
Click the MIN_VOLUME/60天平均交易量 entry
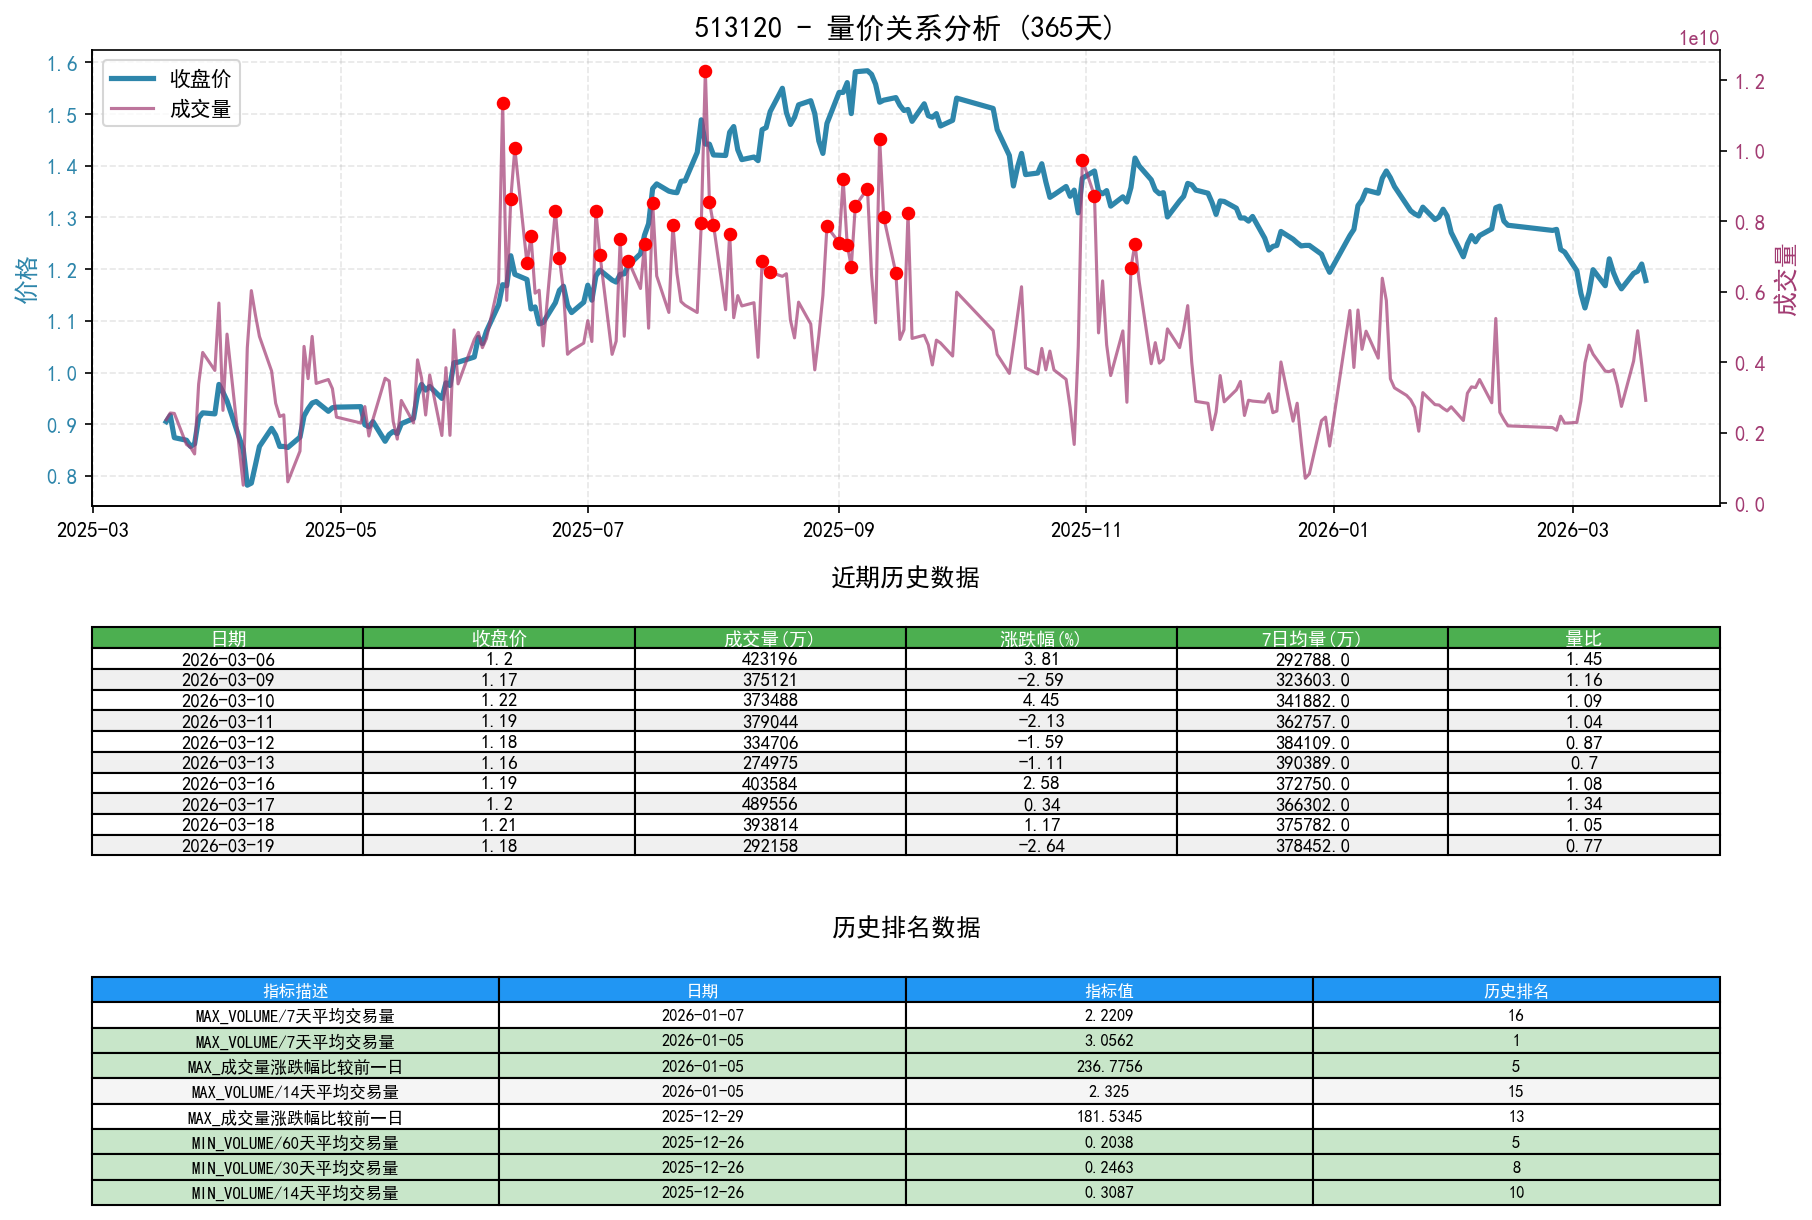[x=295, y=1143]
